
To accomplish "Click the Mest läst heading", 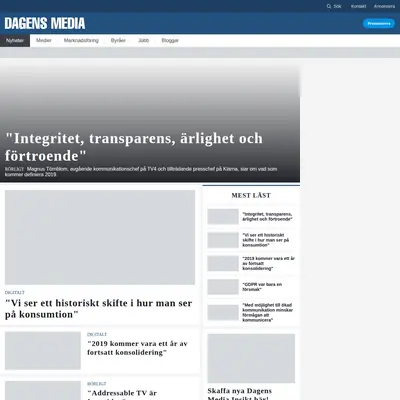I will (x=251, y=196).
